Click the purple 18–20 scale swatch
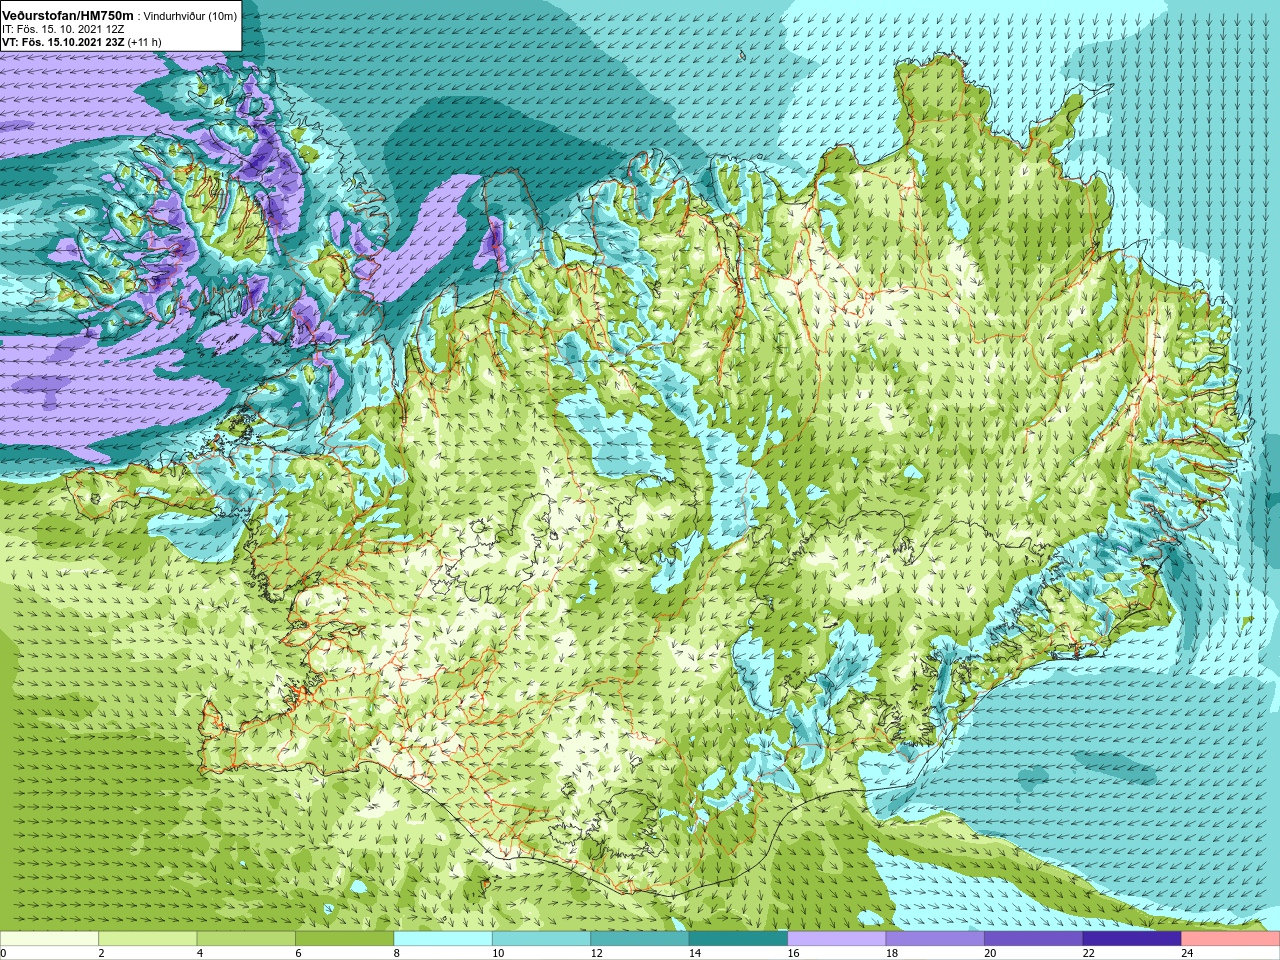Screen dimensions: 1280x960 pos(935,939)
